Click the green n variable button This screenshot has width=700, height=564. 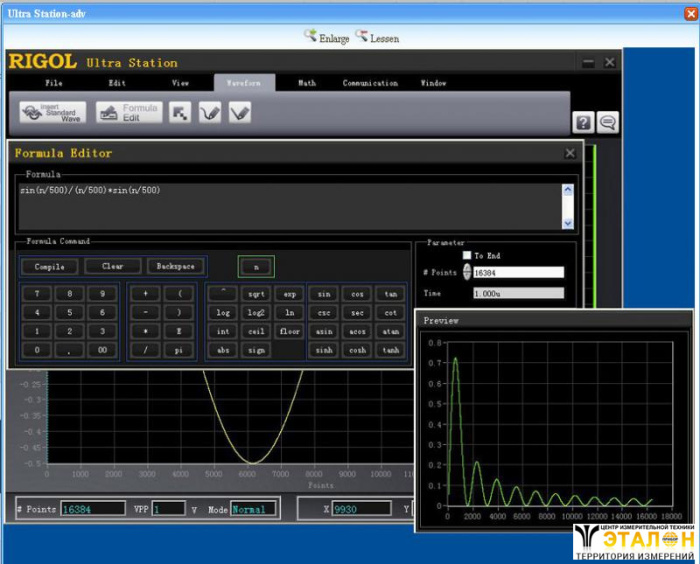click(256, 267)
